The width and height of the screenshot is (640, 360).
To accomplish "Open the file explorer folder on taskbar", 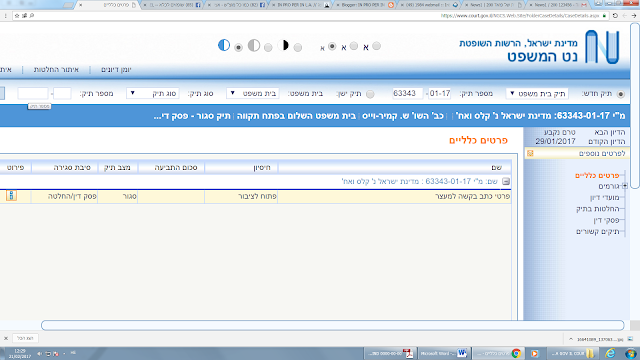I will pyautogui.click(x=572, y=353).
